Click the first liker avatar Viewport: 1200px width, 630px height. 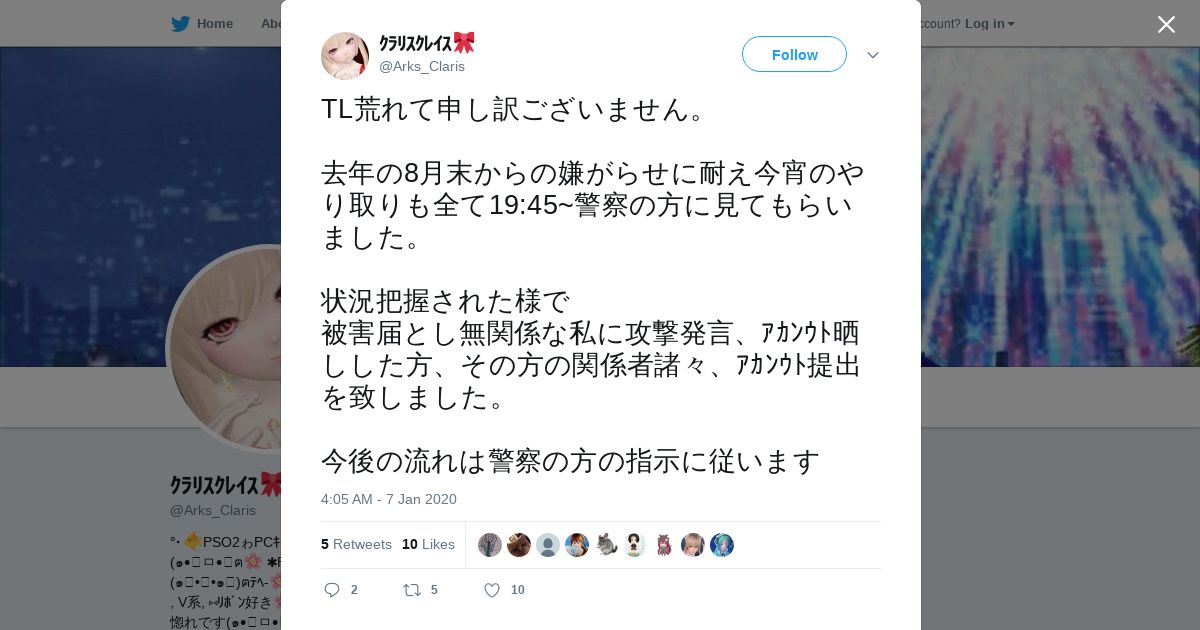click(490, 545)
